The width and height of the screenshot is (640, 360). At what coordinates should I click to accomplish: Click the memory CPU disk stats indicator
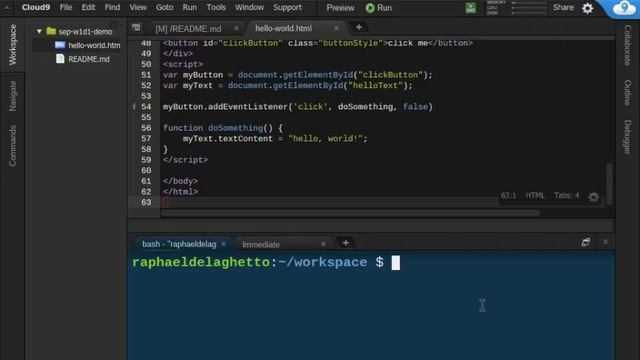pos(516,8)
